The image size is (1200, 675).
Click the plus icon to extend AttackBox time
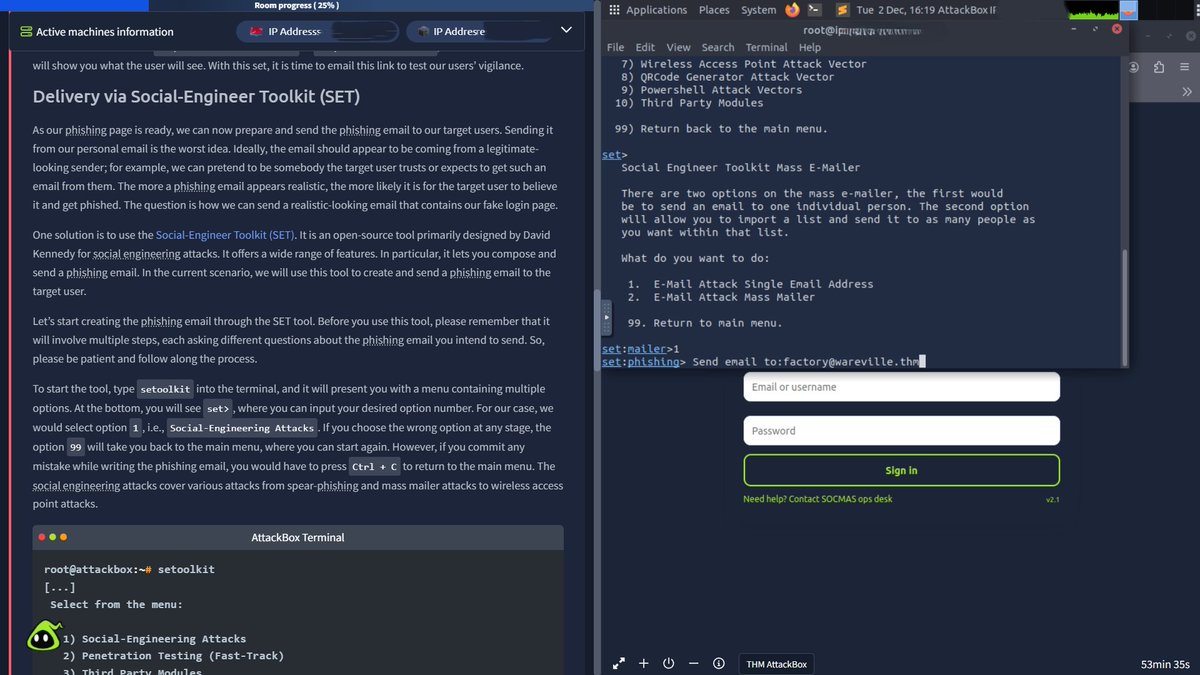[643, 663]
